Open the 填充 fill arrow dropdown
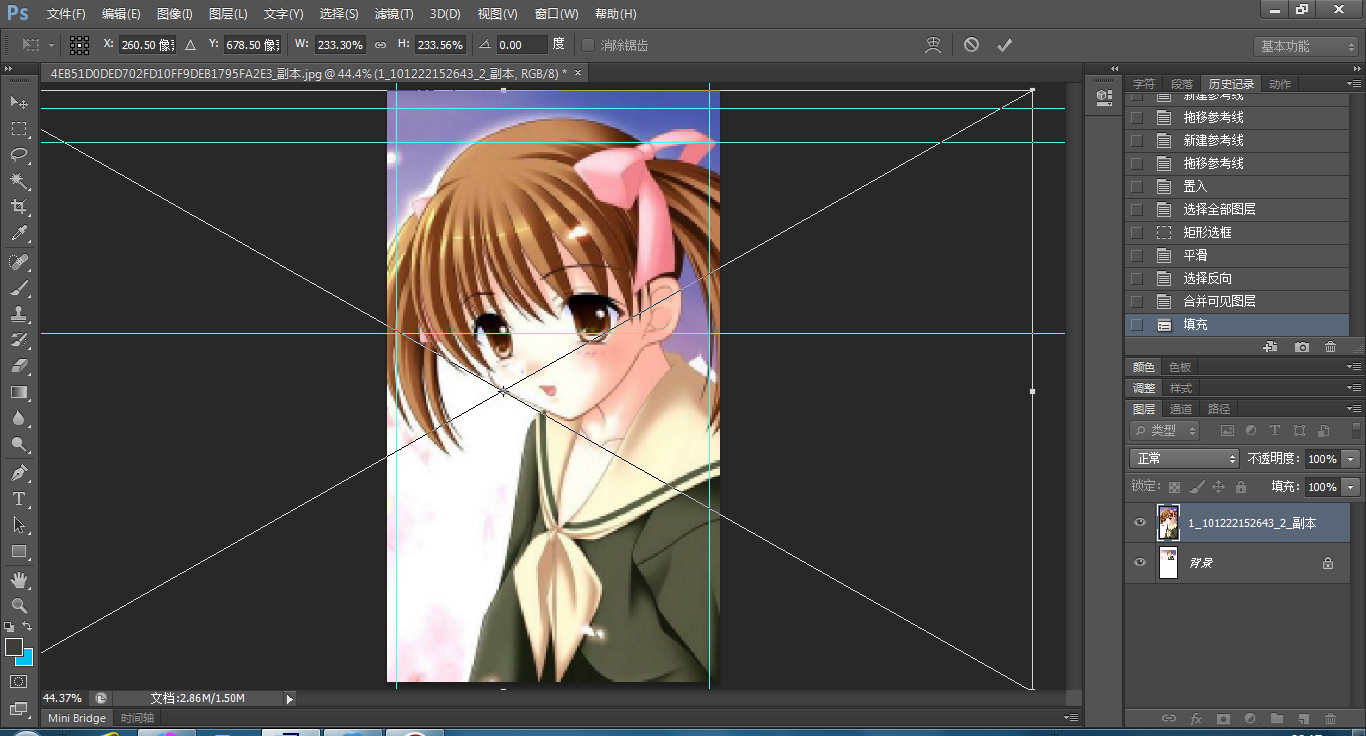The image size is (1366, 736). click(1351, 487)
